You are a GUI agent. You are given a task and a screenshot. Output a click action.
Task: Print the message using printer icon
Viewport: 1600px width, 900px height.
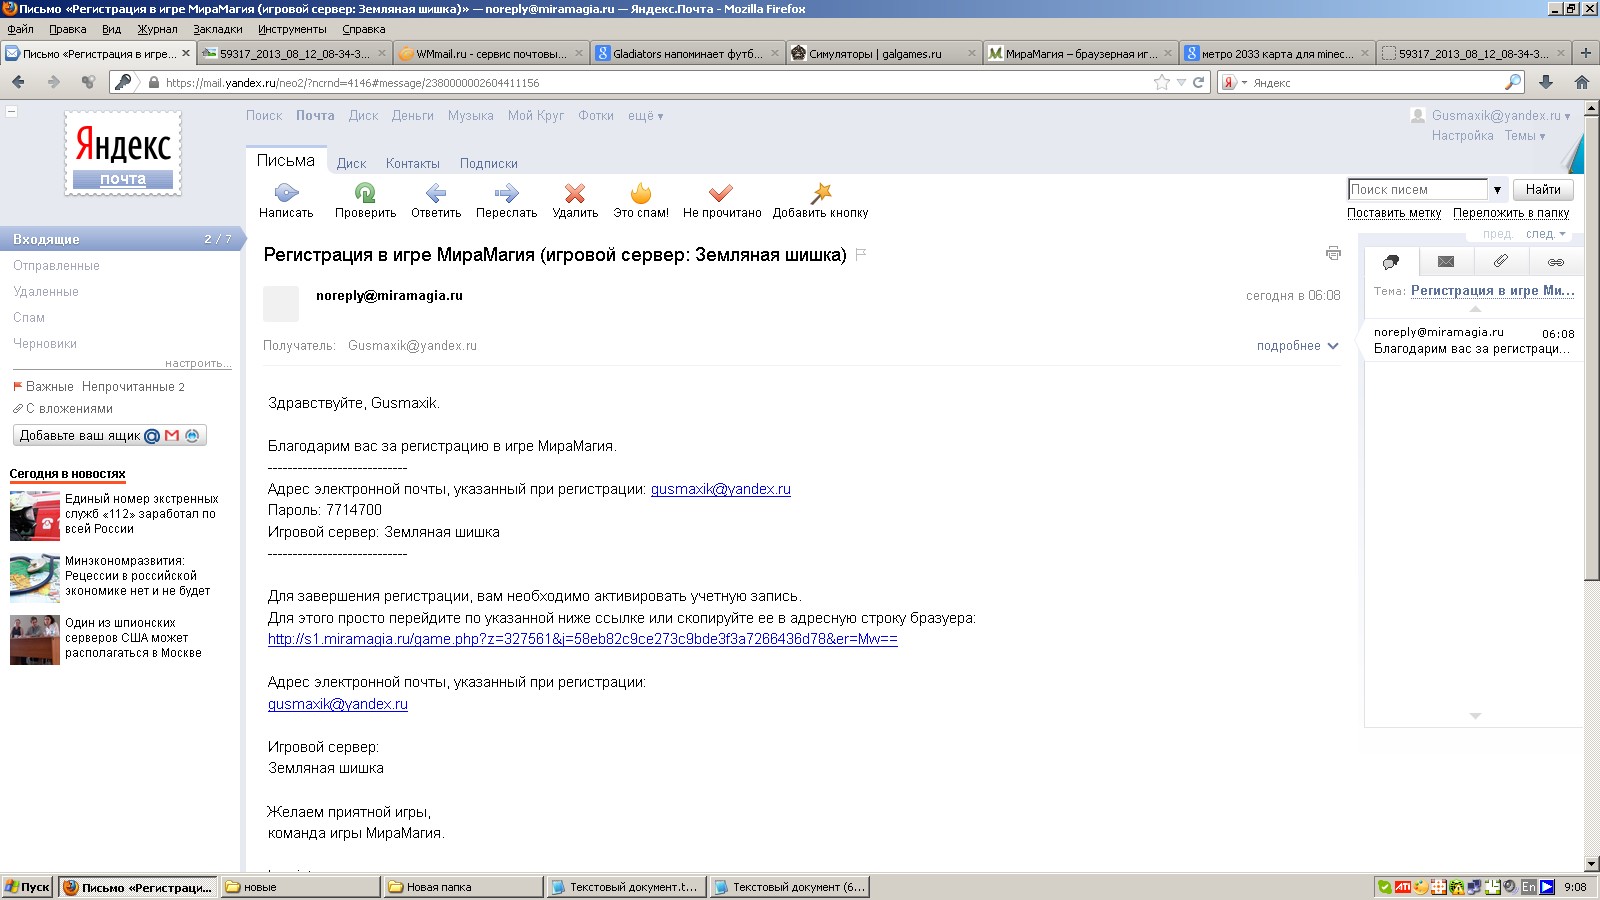(x=1333, y=253)
